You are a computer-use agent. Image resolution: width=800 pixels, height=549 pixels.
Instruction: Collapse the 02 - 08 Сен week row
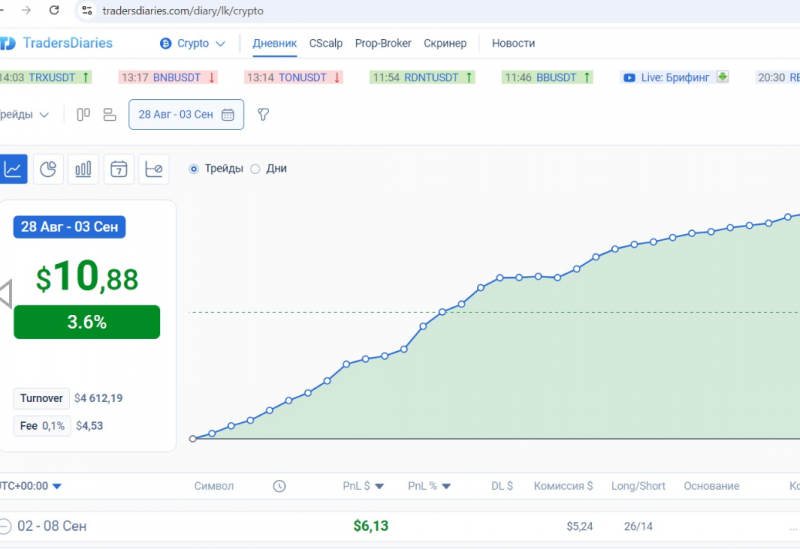[x=5, y=526]
